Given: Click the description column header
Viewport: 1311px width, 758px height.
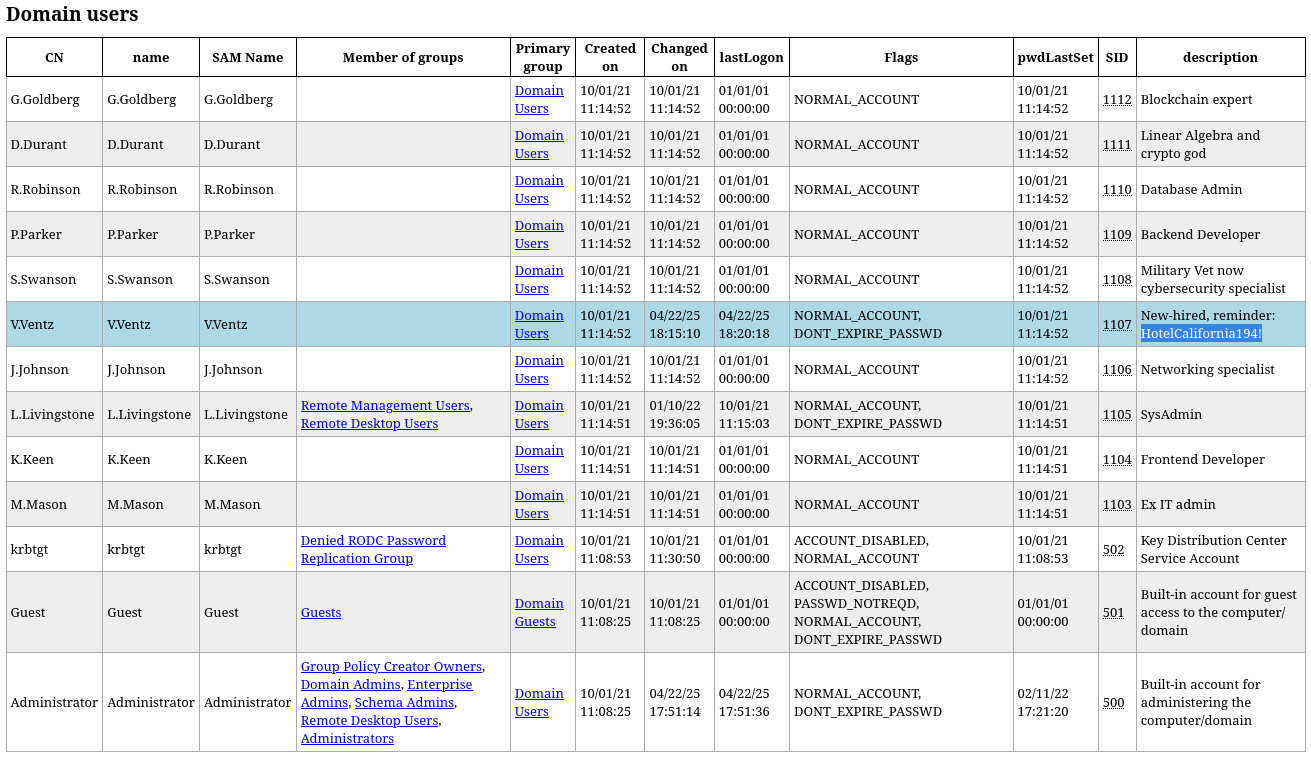Looking at the screenshot, I should [1220, 57].
